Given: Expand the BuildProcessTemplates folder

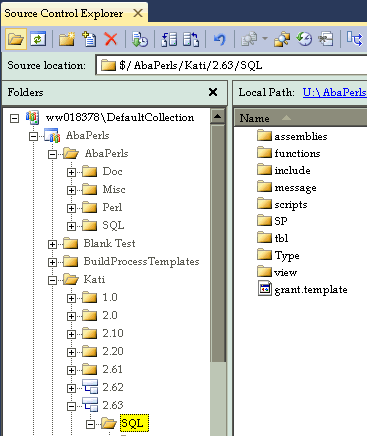Looking at the screenshot, I should 52,262.
